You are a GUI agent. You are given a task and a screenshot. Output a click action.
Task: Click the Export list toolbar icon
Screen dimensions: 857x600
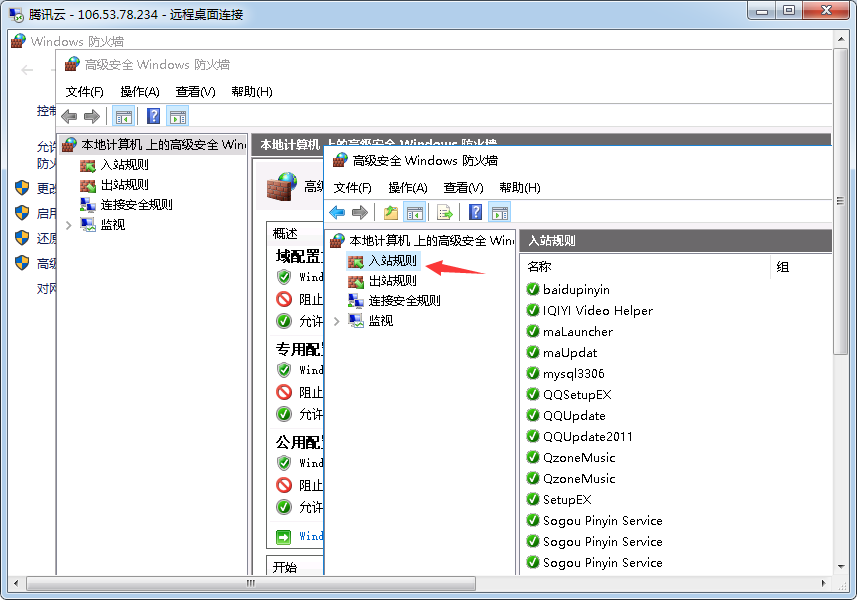pyautogui.click(x=445, y=212)
